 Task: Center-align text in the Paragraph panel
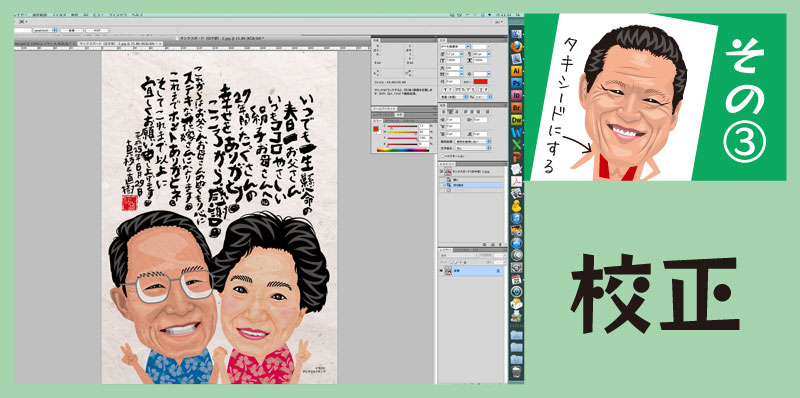[x=451, y=112]
